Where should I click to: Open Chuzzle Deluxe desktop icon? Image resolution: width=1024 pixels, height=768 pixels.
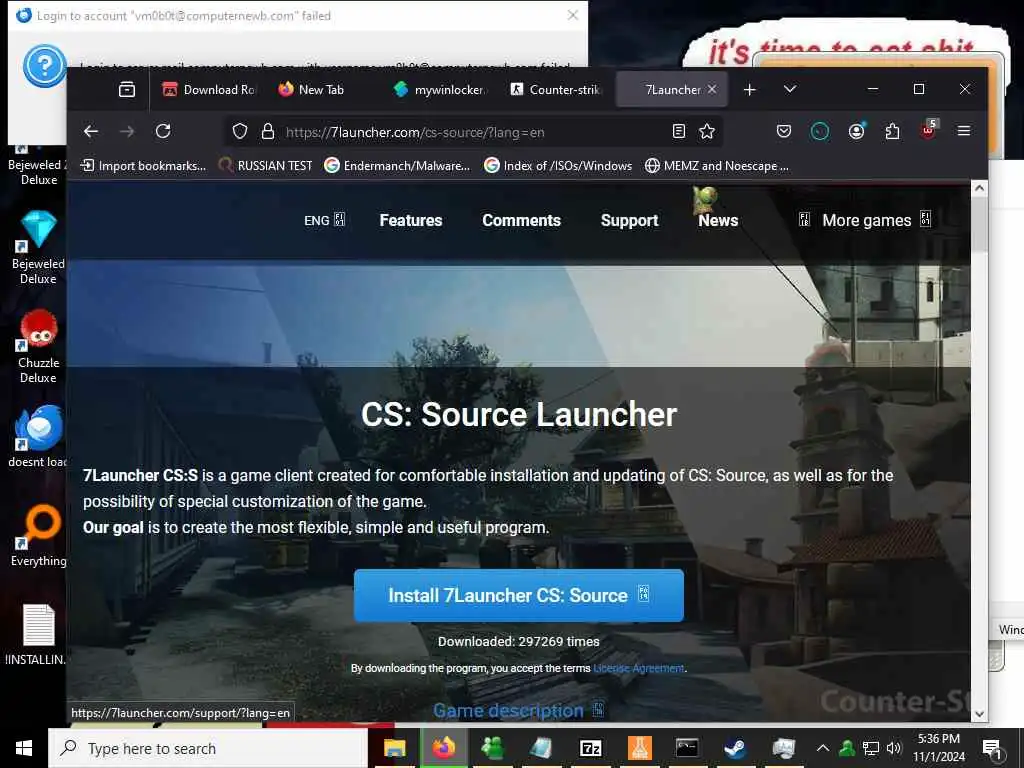[38, 347]
